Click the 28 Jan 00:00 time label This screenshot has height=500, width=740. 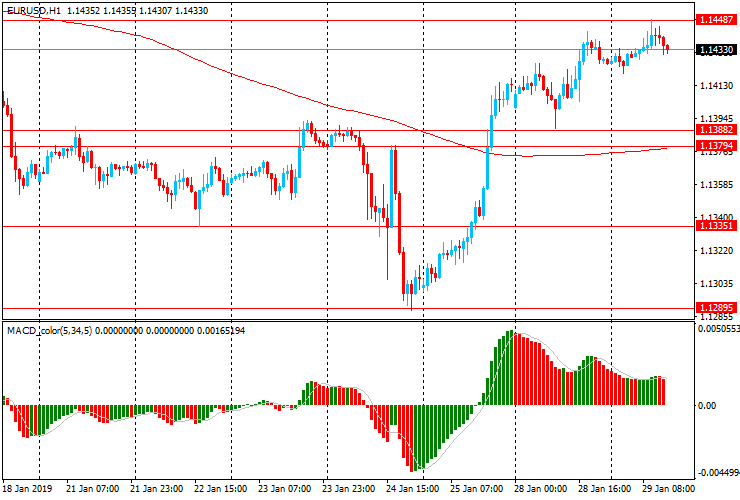tap(541, 488)
